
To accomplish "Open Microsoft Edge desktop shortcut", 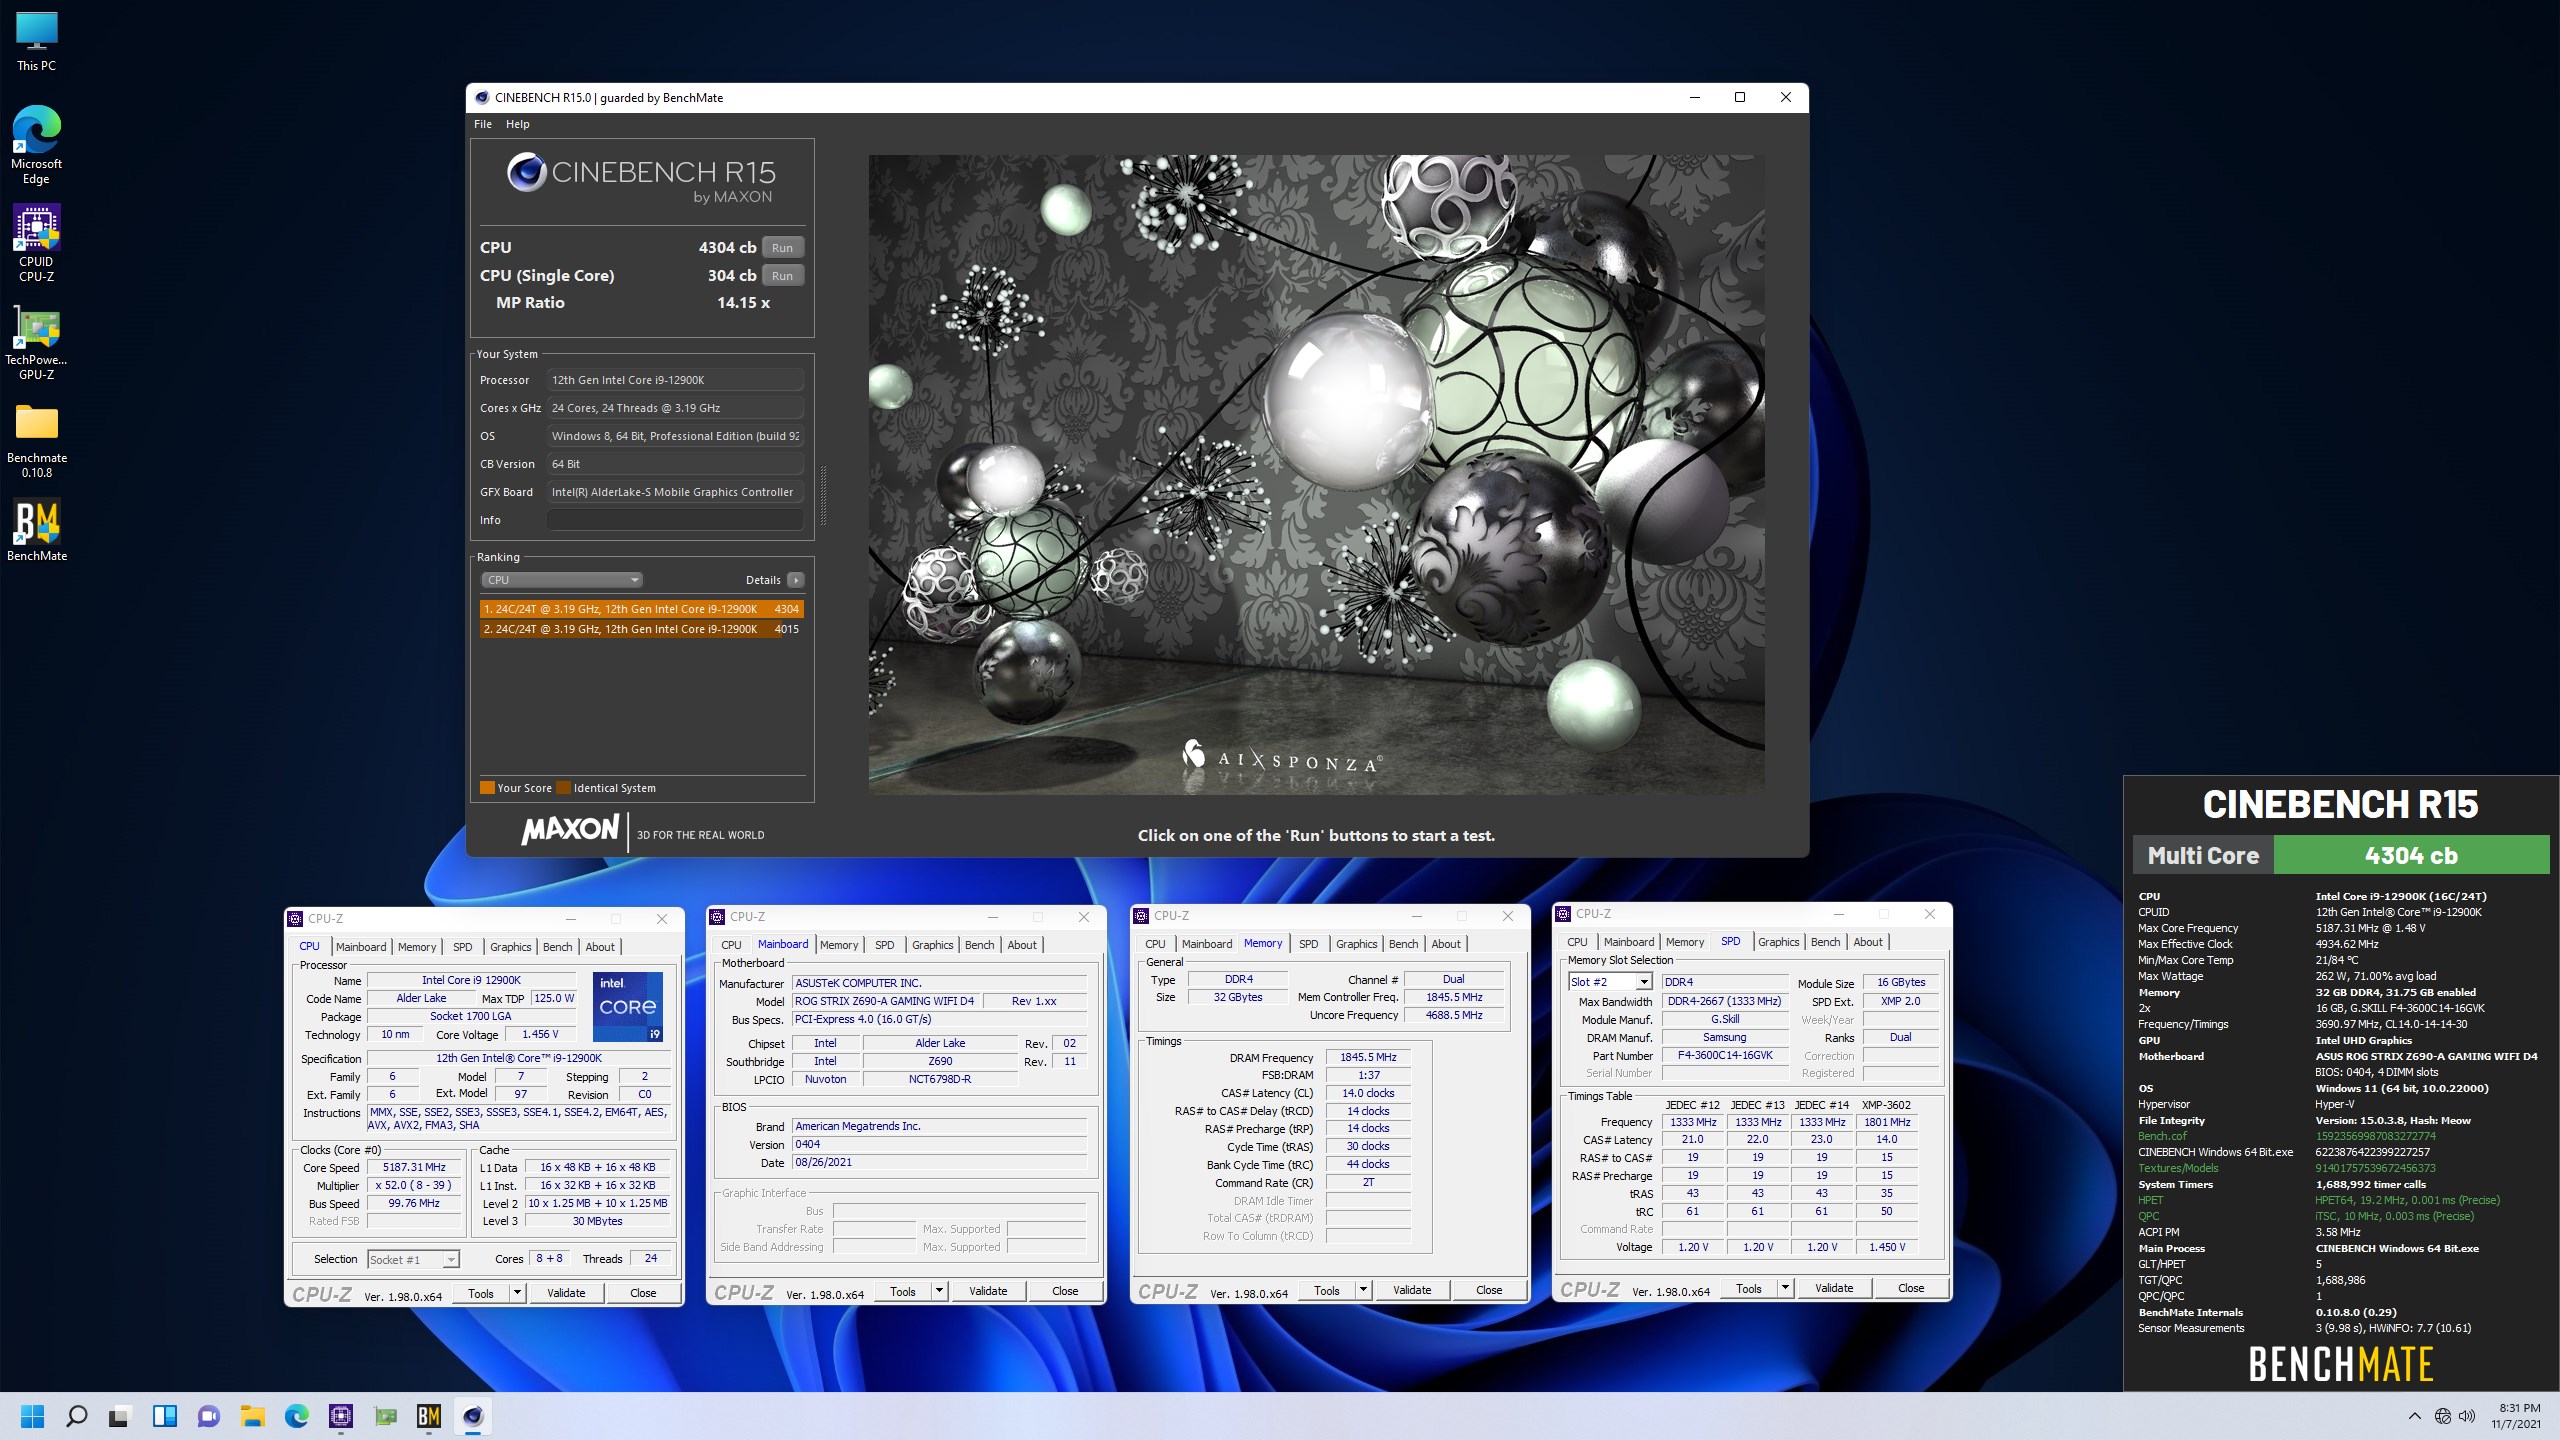I will click(x=37, y=146).
